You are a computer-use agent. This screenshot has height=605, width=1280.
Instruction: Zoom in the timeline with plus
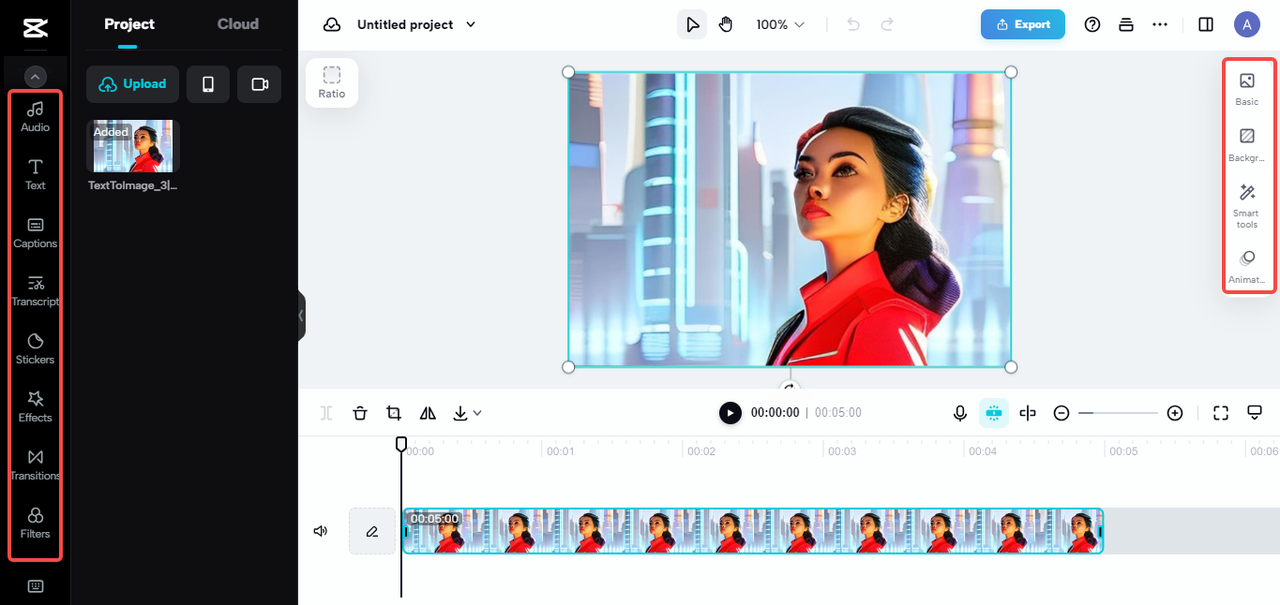pyautogui.click(x=1175, y=413)
